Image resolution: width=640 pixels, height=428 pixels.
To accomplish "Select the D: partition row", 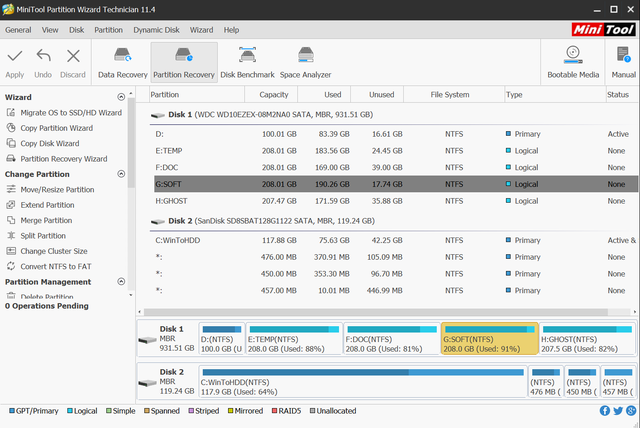I will [396, 134].
